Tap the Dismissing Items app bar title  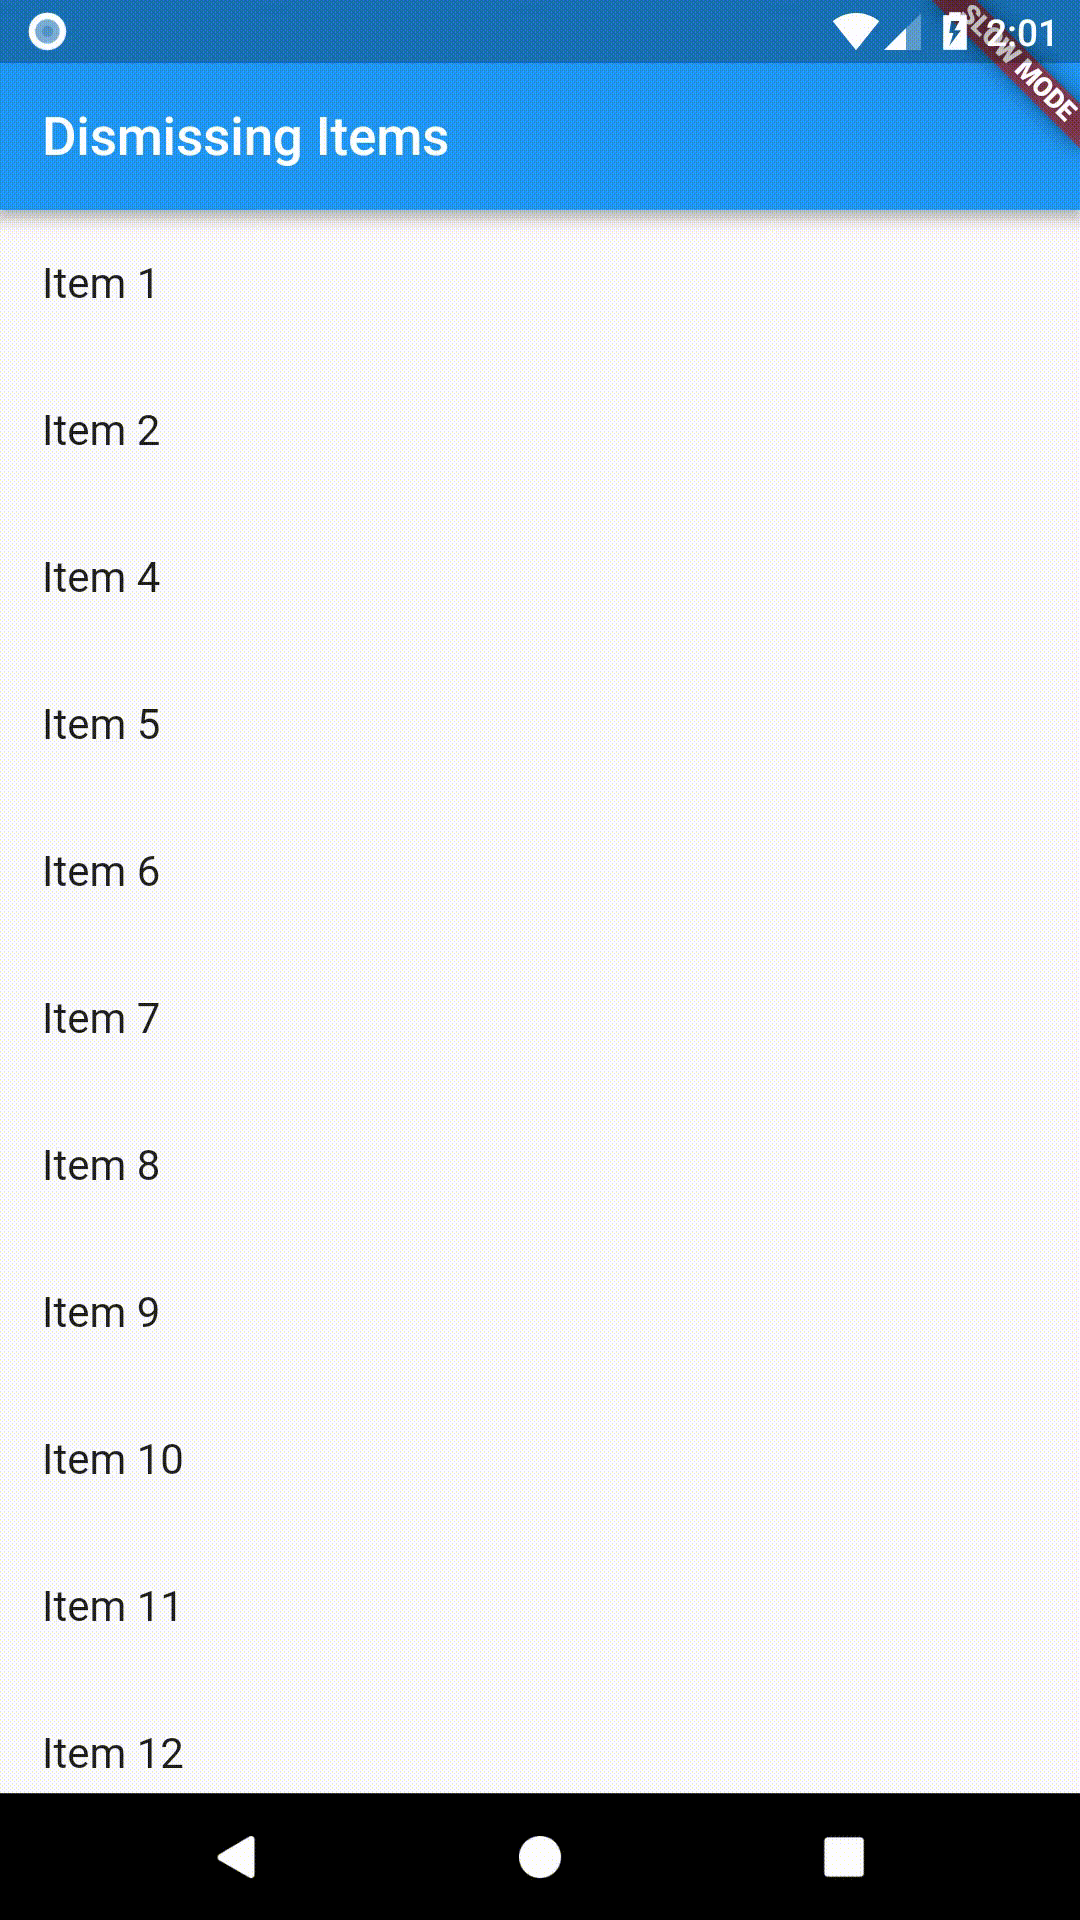(x=245, y=137)
